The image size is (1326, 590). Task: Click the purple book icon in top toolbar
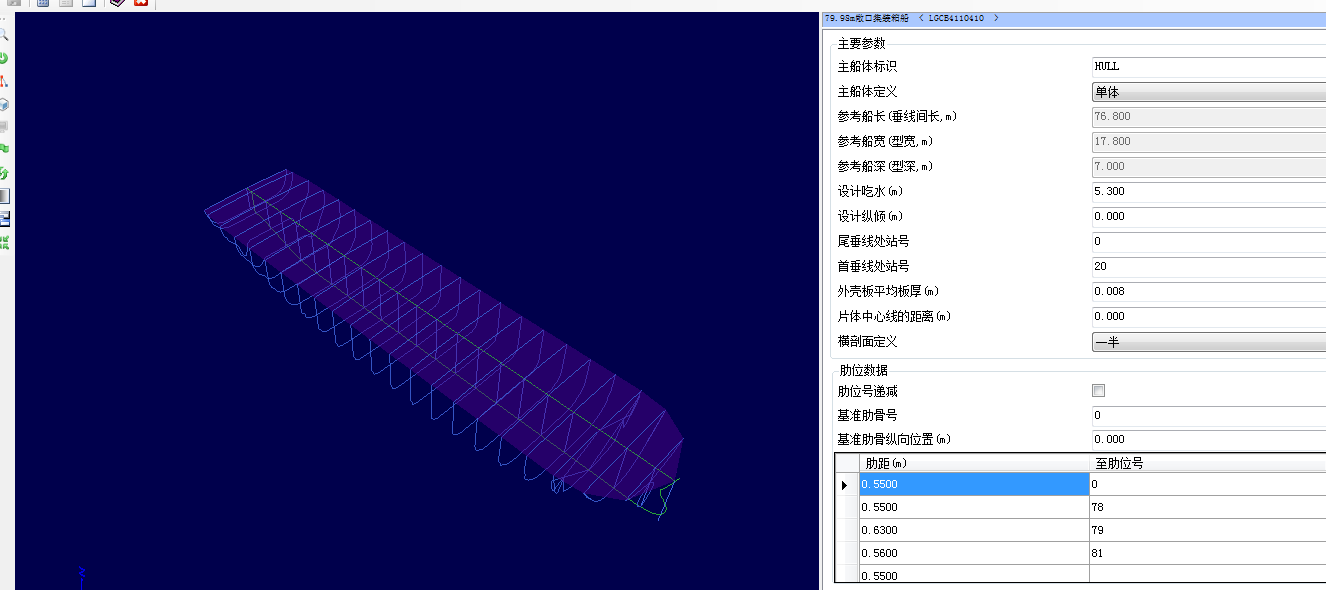[118, 4]
